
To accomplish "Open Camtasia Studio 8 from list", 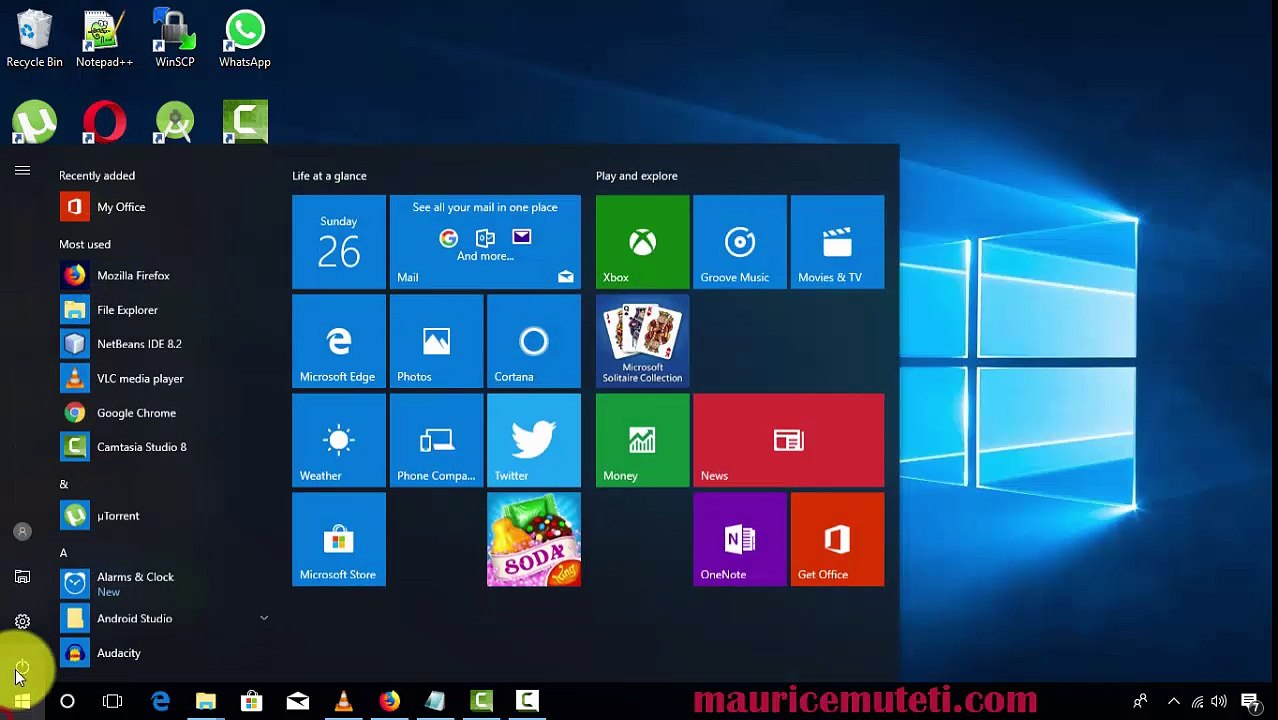I will point(165,447).
